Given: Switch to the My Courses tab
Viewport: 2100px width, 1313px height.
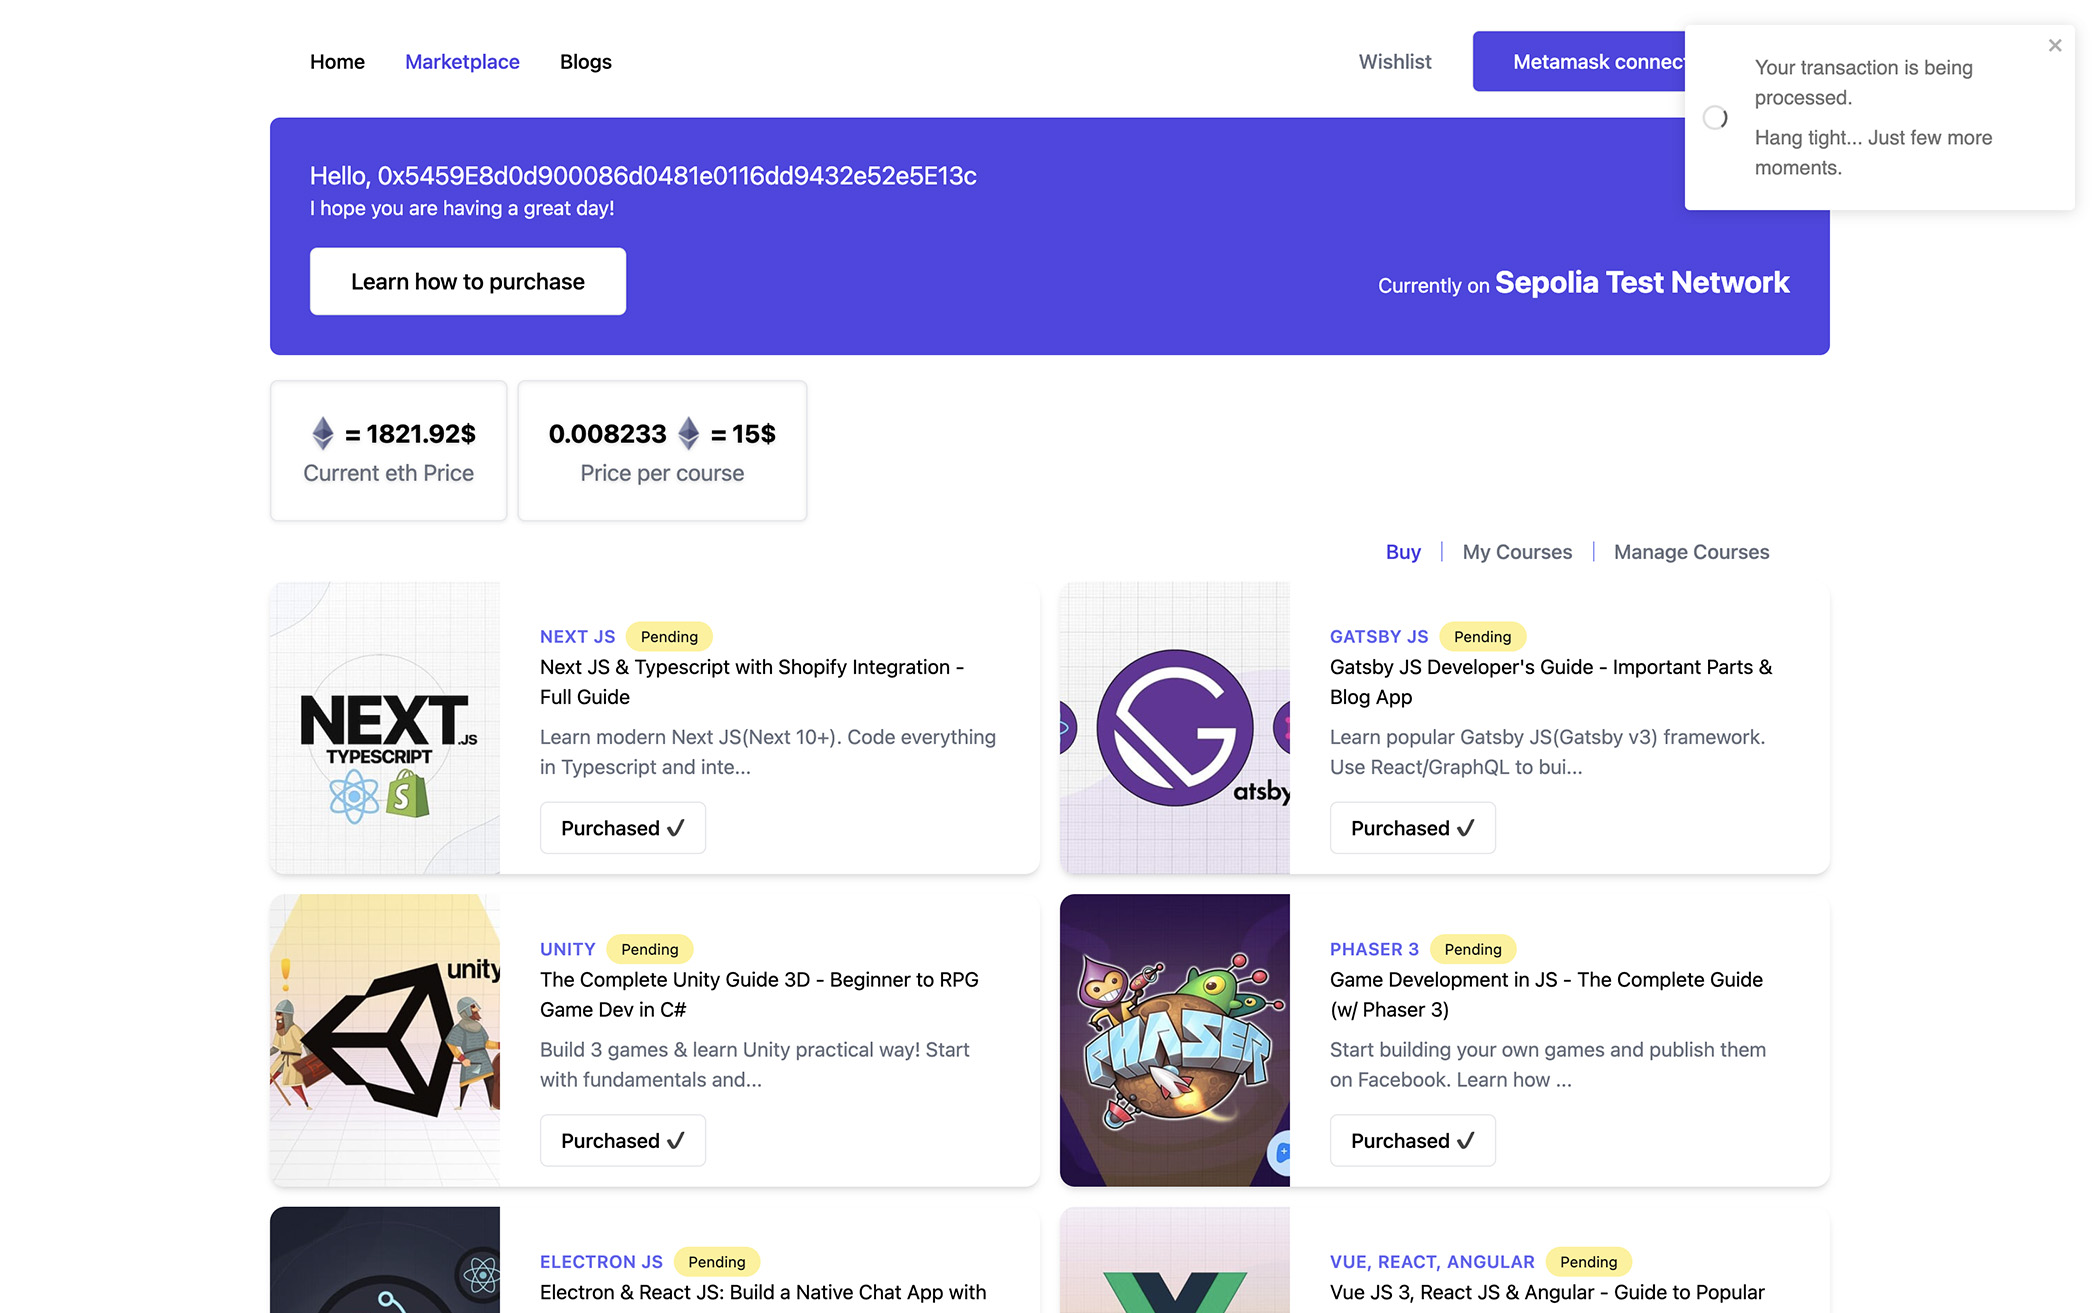Looking at the screenshot, I should [1516, 552].
